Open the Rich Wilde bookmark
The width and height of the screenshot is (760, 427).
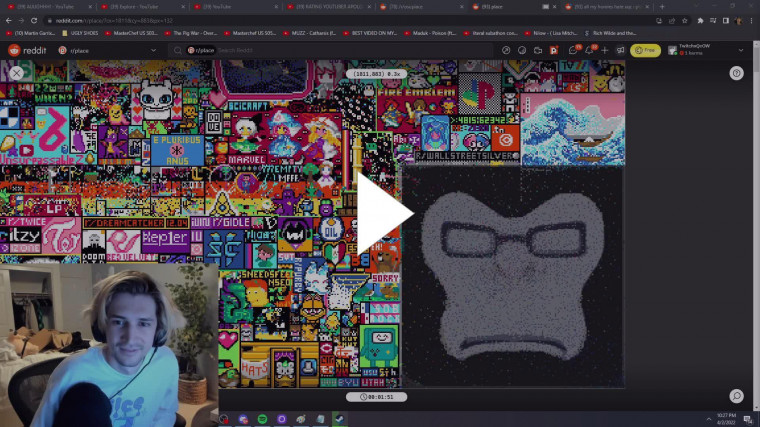point(611,33)
